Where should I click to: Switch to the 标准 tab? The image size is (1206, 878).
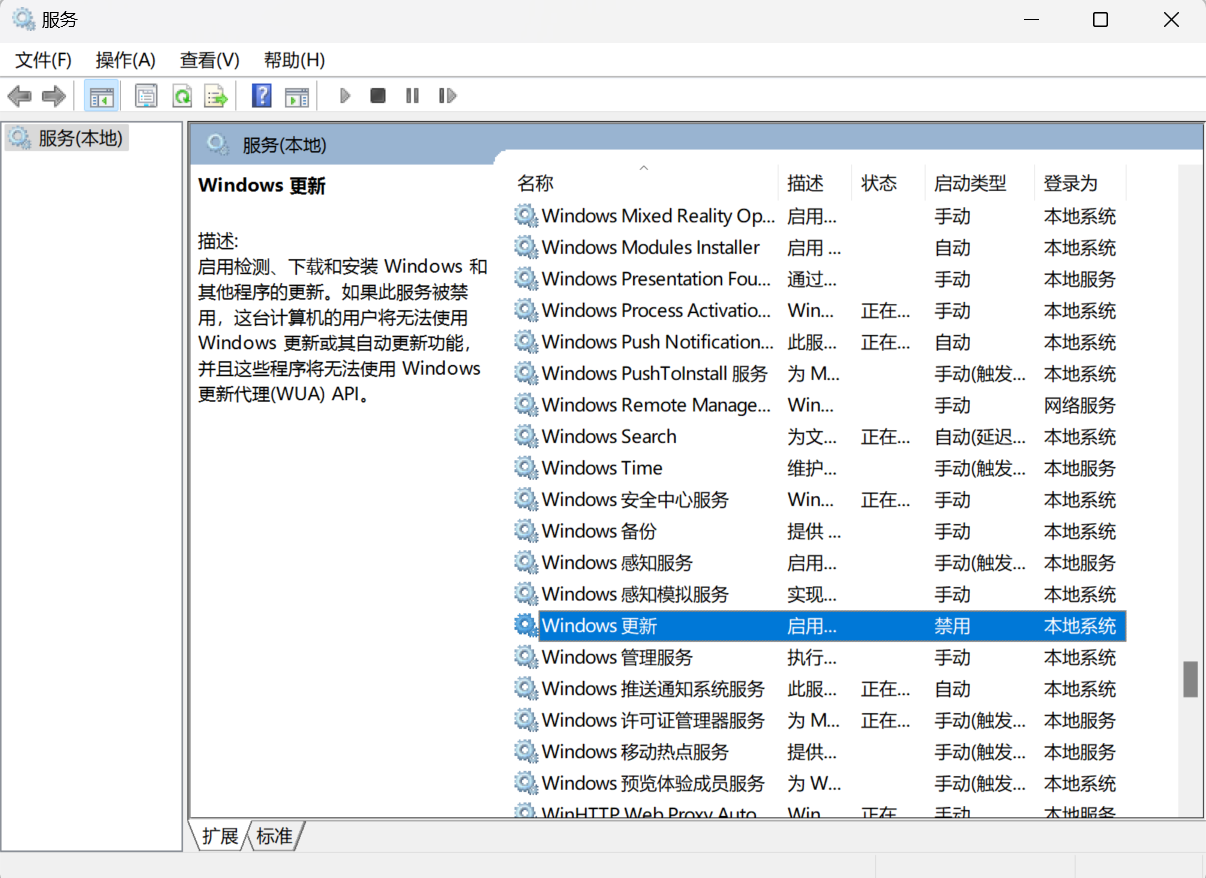click(x=274, y=836)
